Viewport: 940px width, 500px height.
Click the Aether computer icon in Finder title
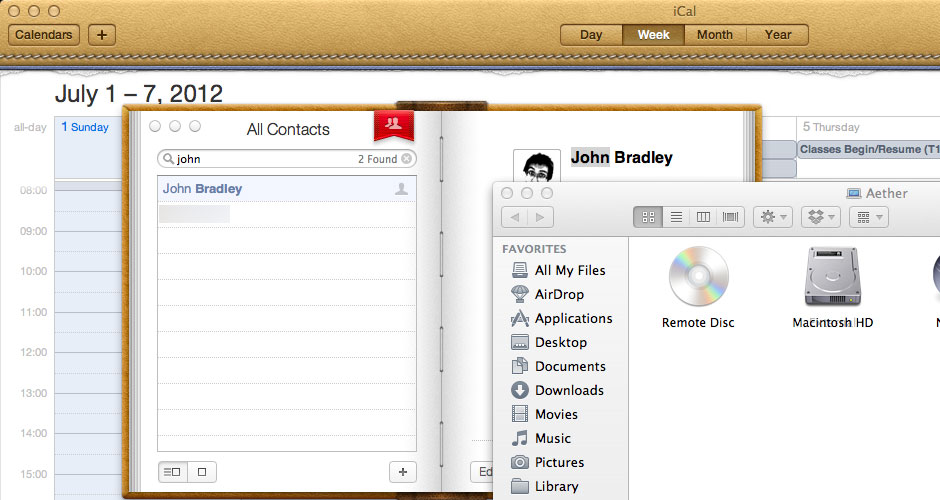click(854, 193)
